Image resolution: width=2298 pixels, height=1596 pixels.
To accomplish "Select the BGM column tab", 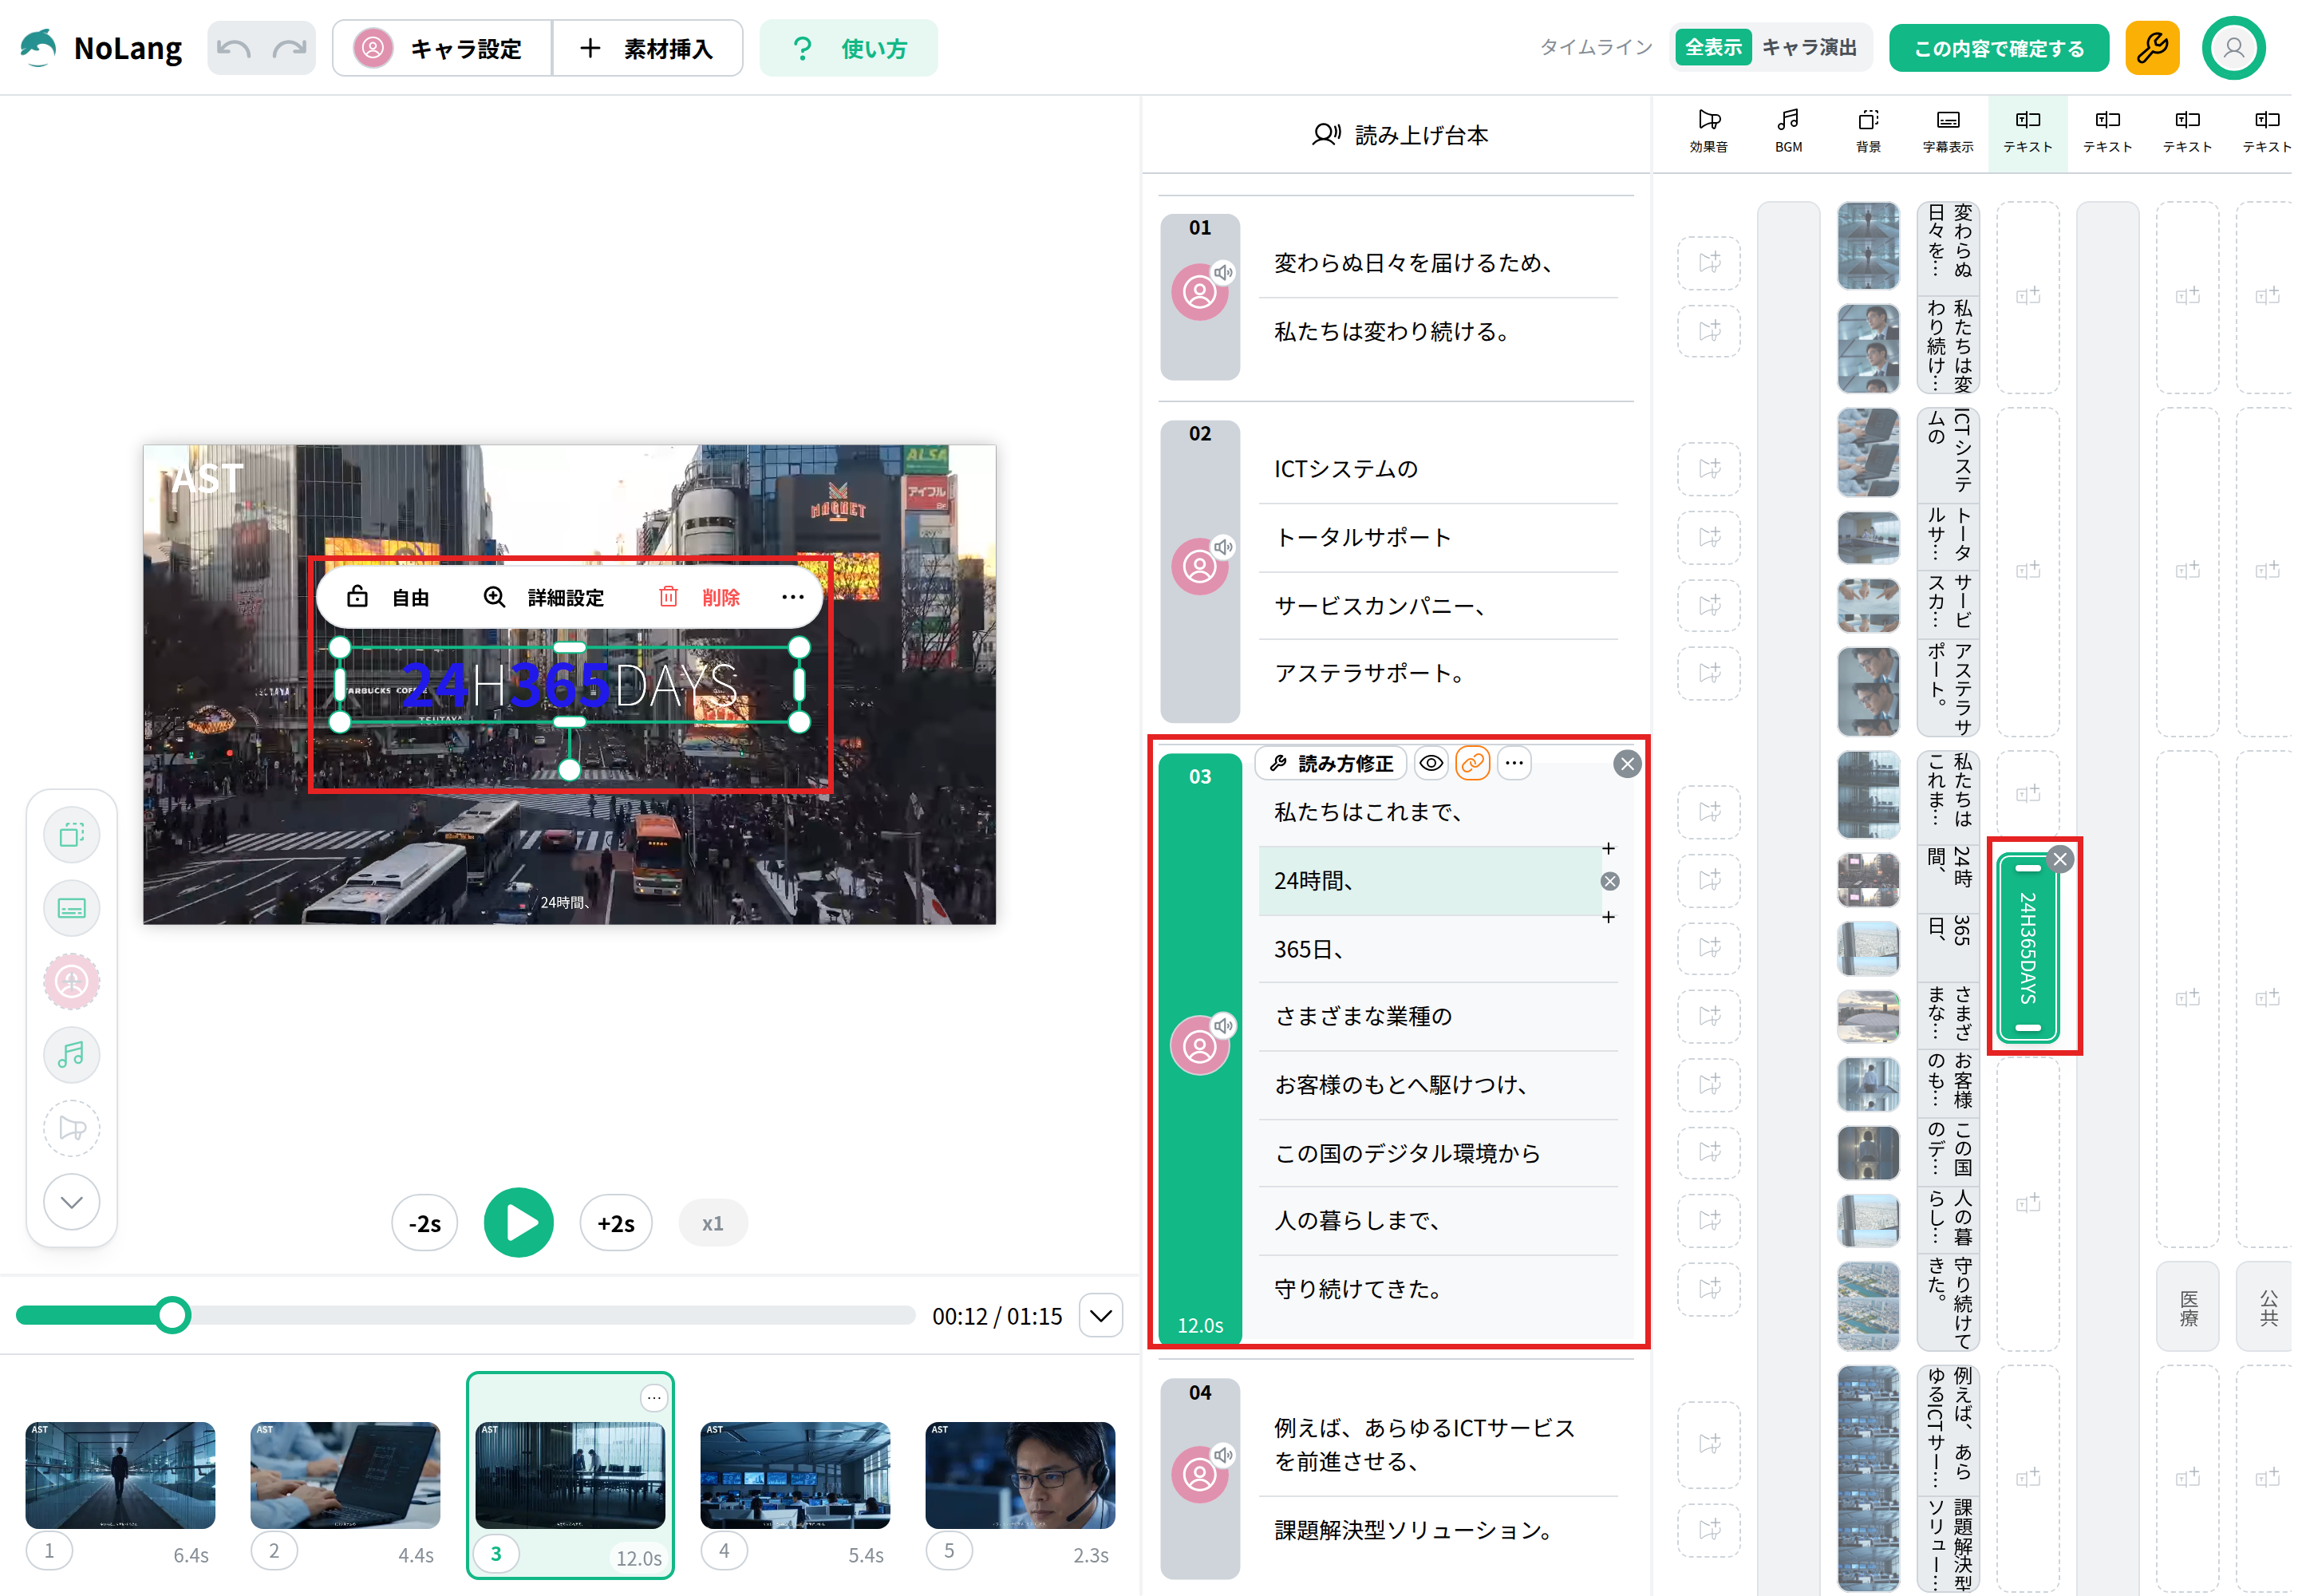I will pos(1788,132).
